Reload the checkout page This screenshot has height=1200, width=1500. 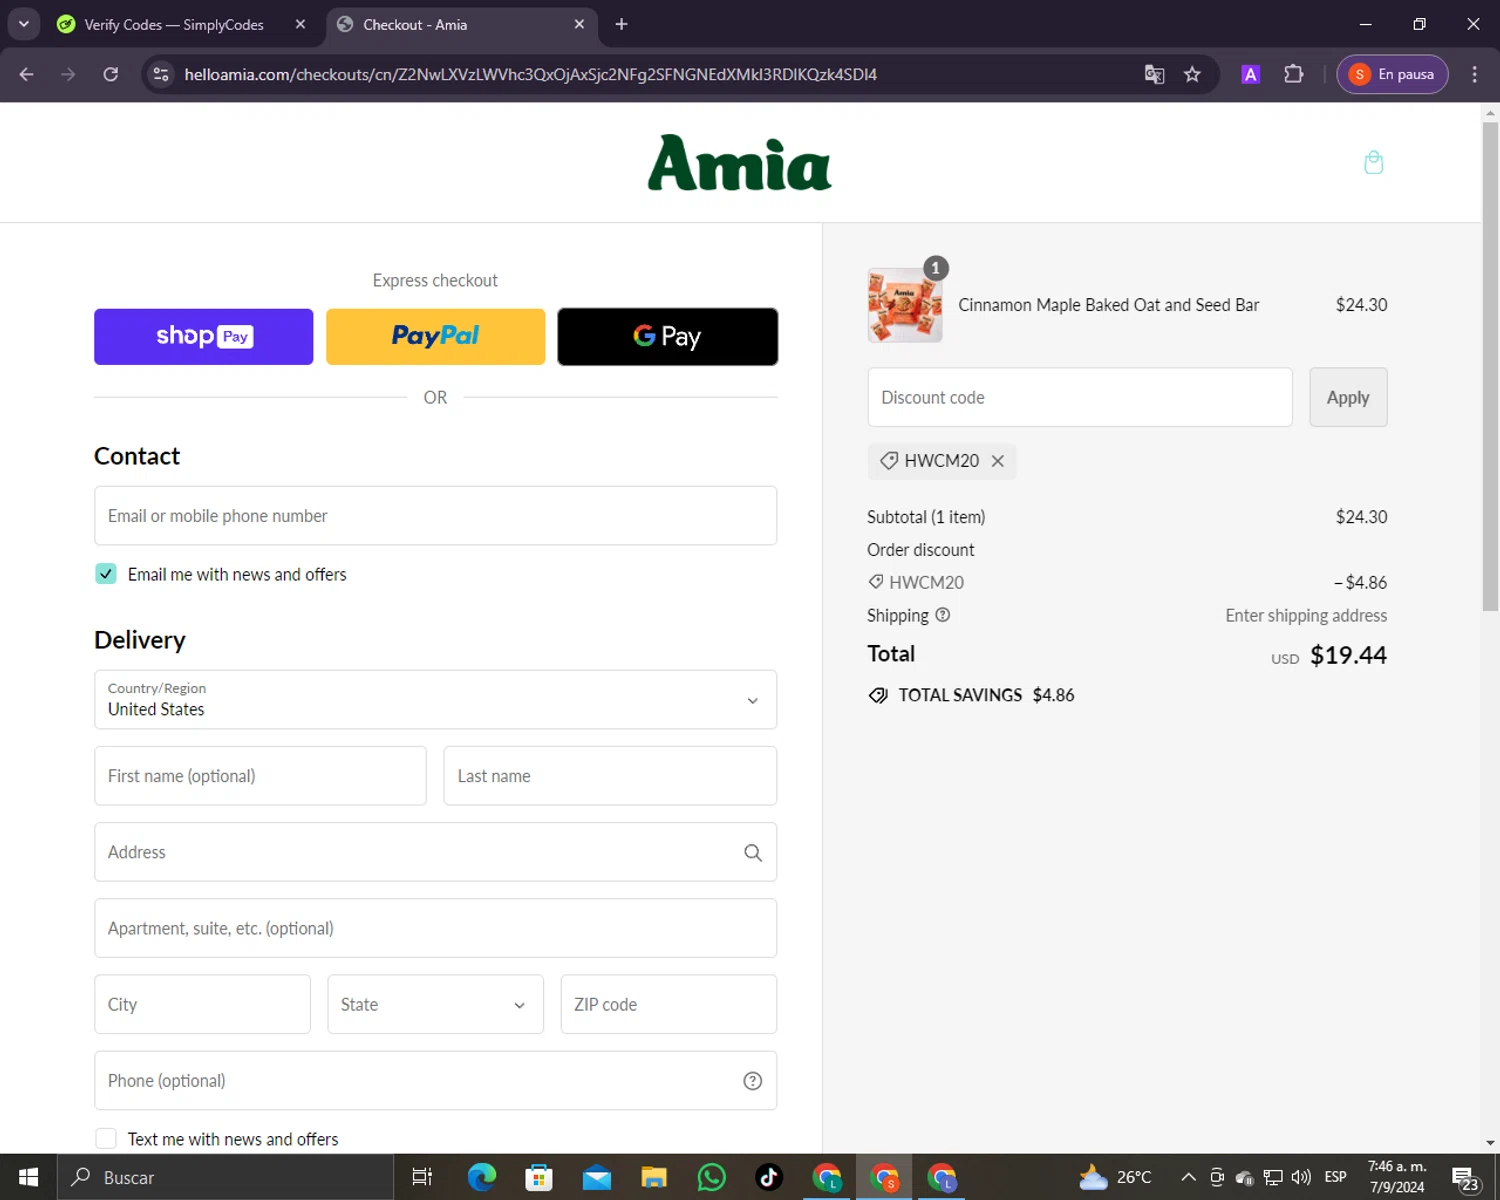111,74
